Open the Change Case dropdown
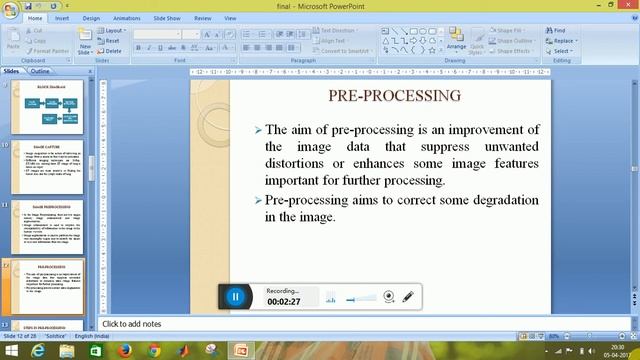 [x=209, y=48]
